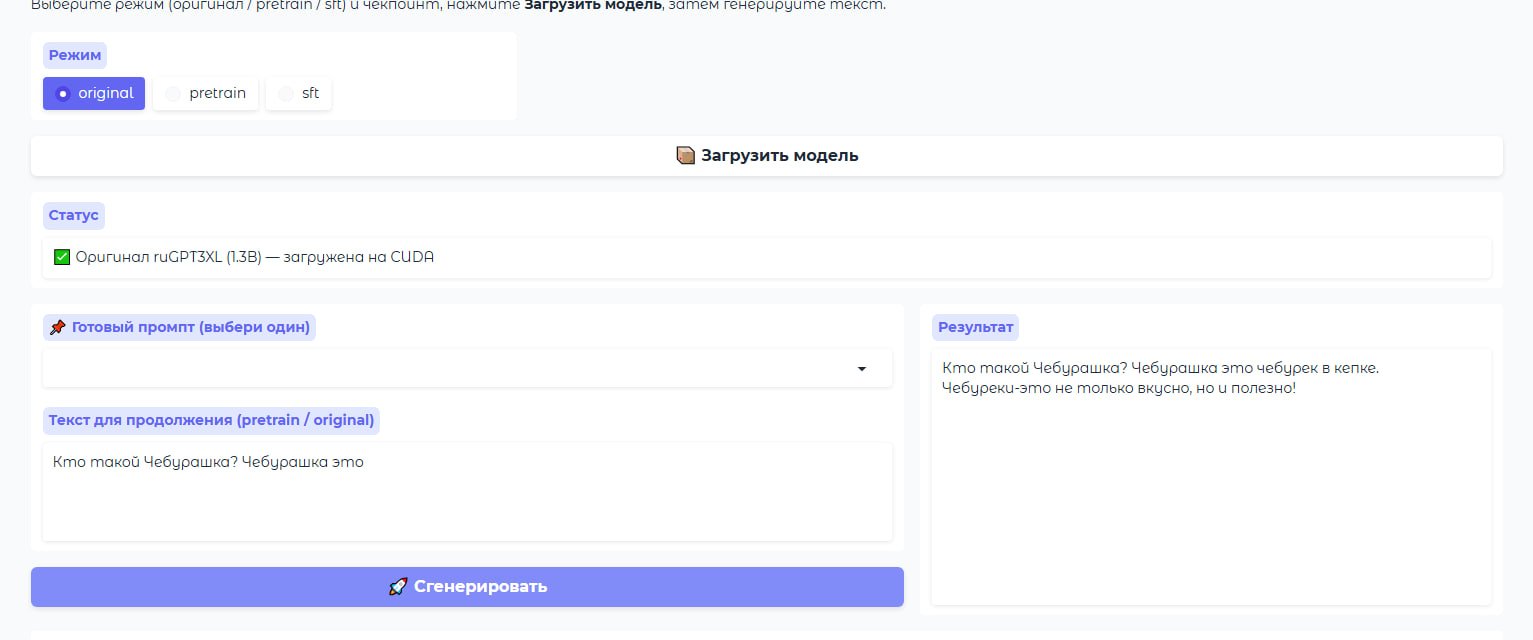The image size is (1533, 640).
Task: Click the green checkmark status icon
Action: [62, 257]
